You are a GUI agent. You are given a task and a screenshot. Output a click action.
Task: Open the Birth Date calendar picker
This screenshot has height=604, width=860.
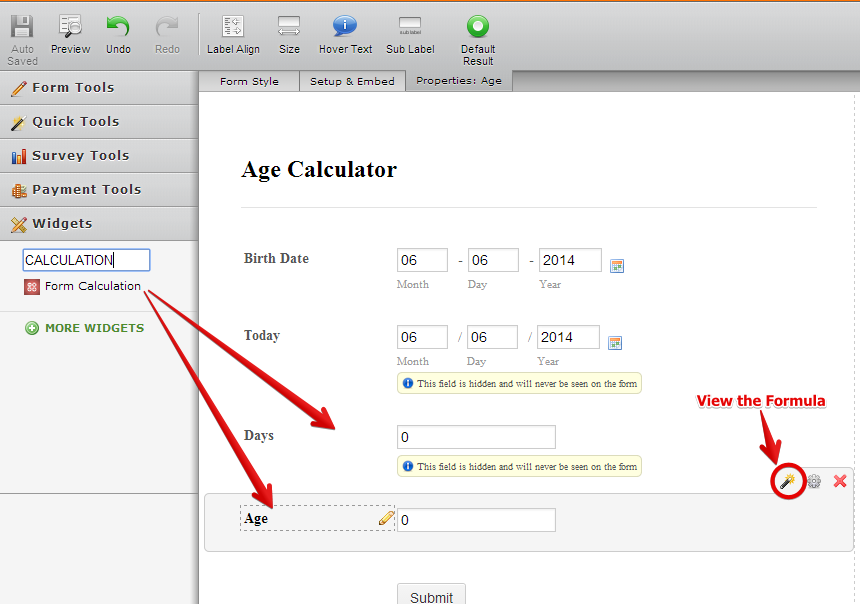(x=617, y=266)
